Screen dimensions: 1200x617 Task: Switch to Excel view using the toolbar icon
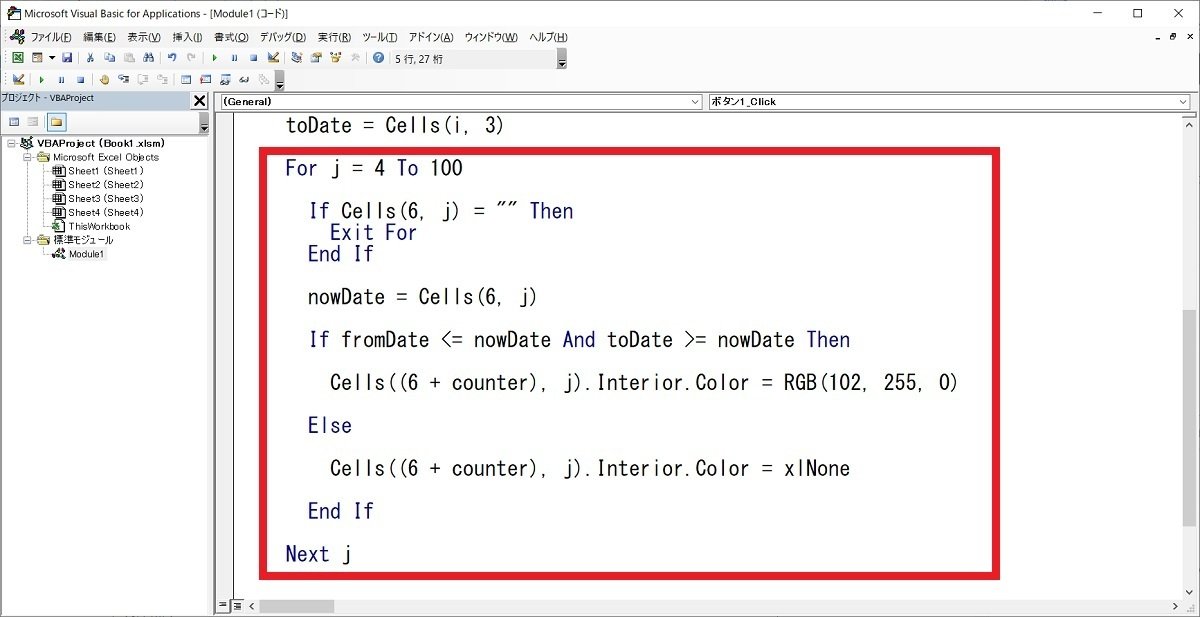(x=17, y=58)
